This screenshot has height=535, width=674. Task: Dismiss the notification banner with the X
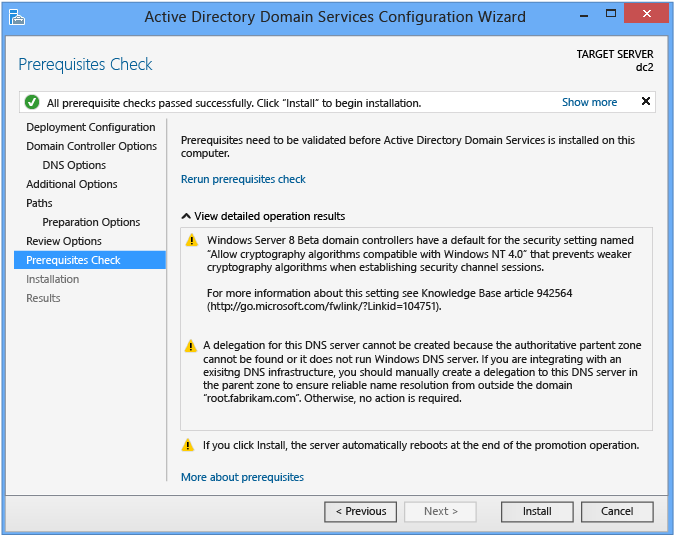645,101
